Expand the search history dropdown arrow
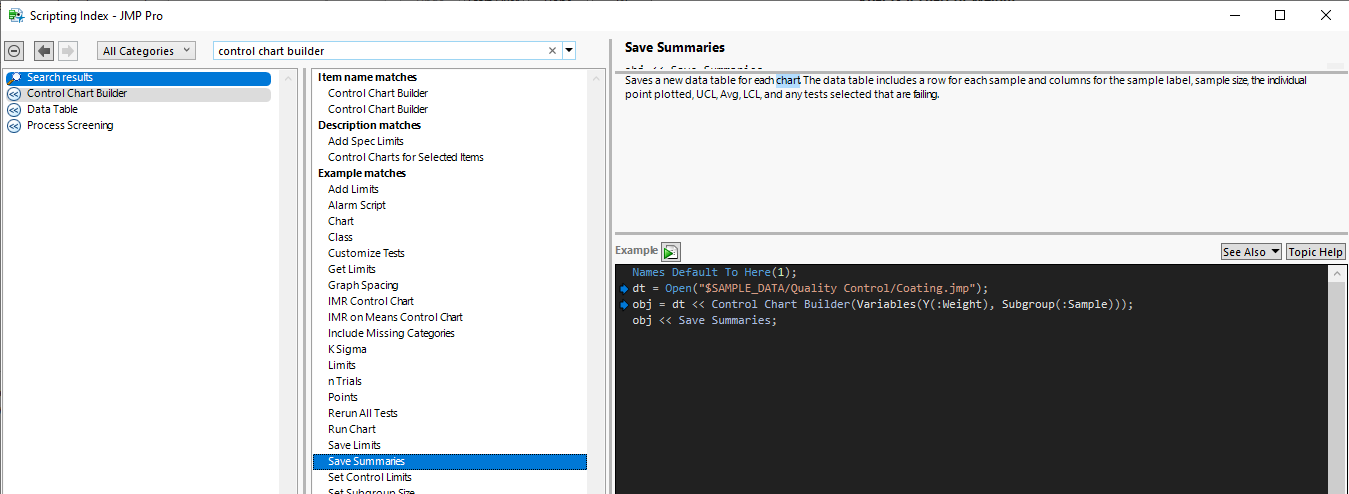Viewport: 1349px width, 494px height. 569,51
